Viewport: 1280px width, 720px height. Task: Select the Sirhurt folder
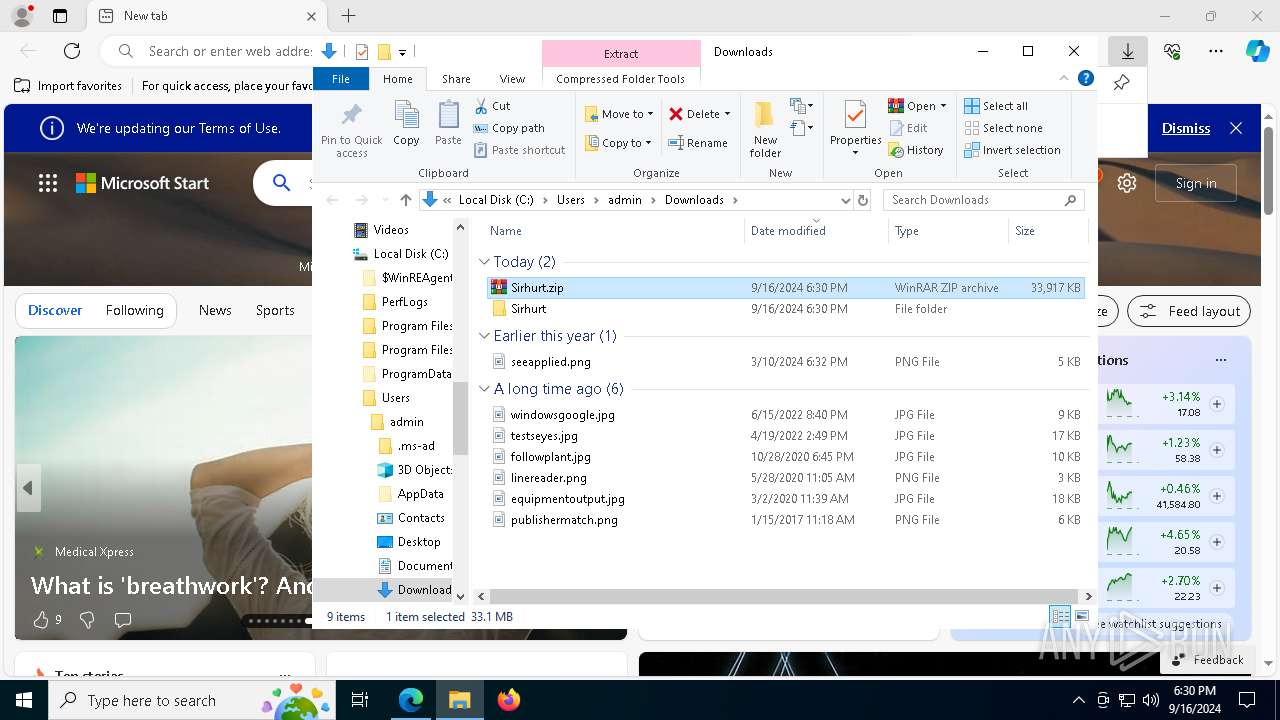[786, 309]
